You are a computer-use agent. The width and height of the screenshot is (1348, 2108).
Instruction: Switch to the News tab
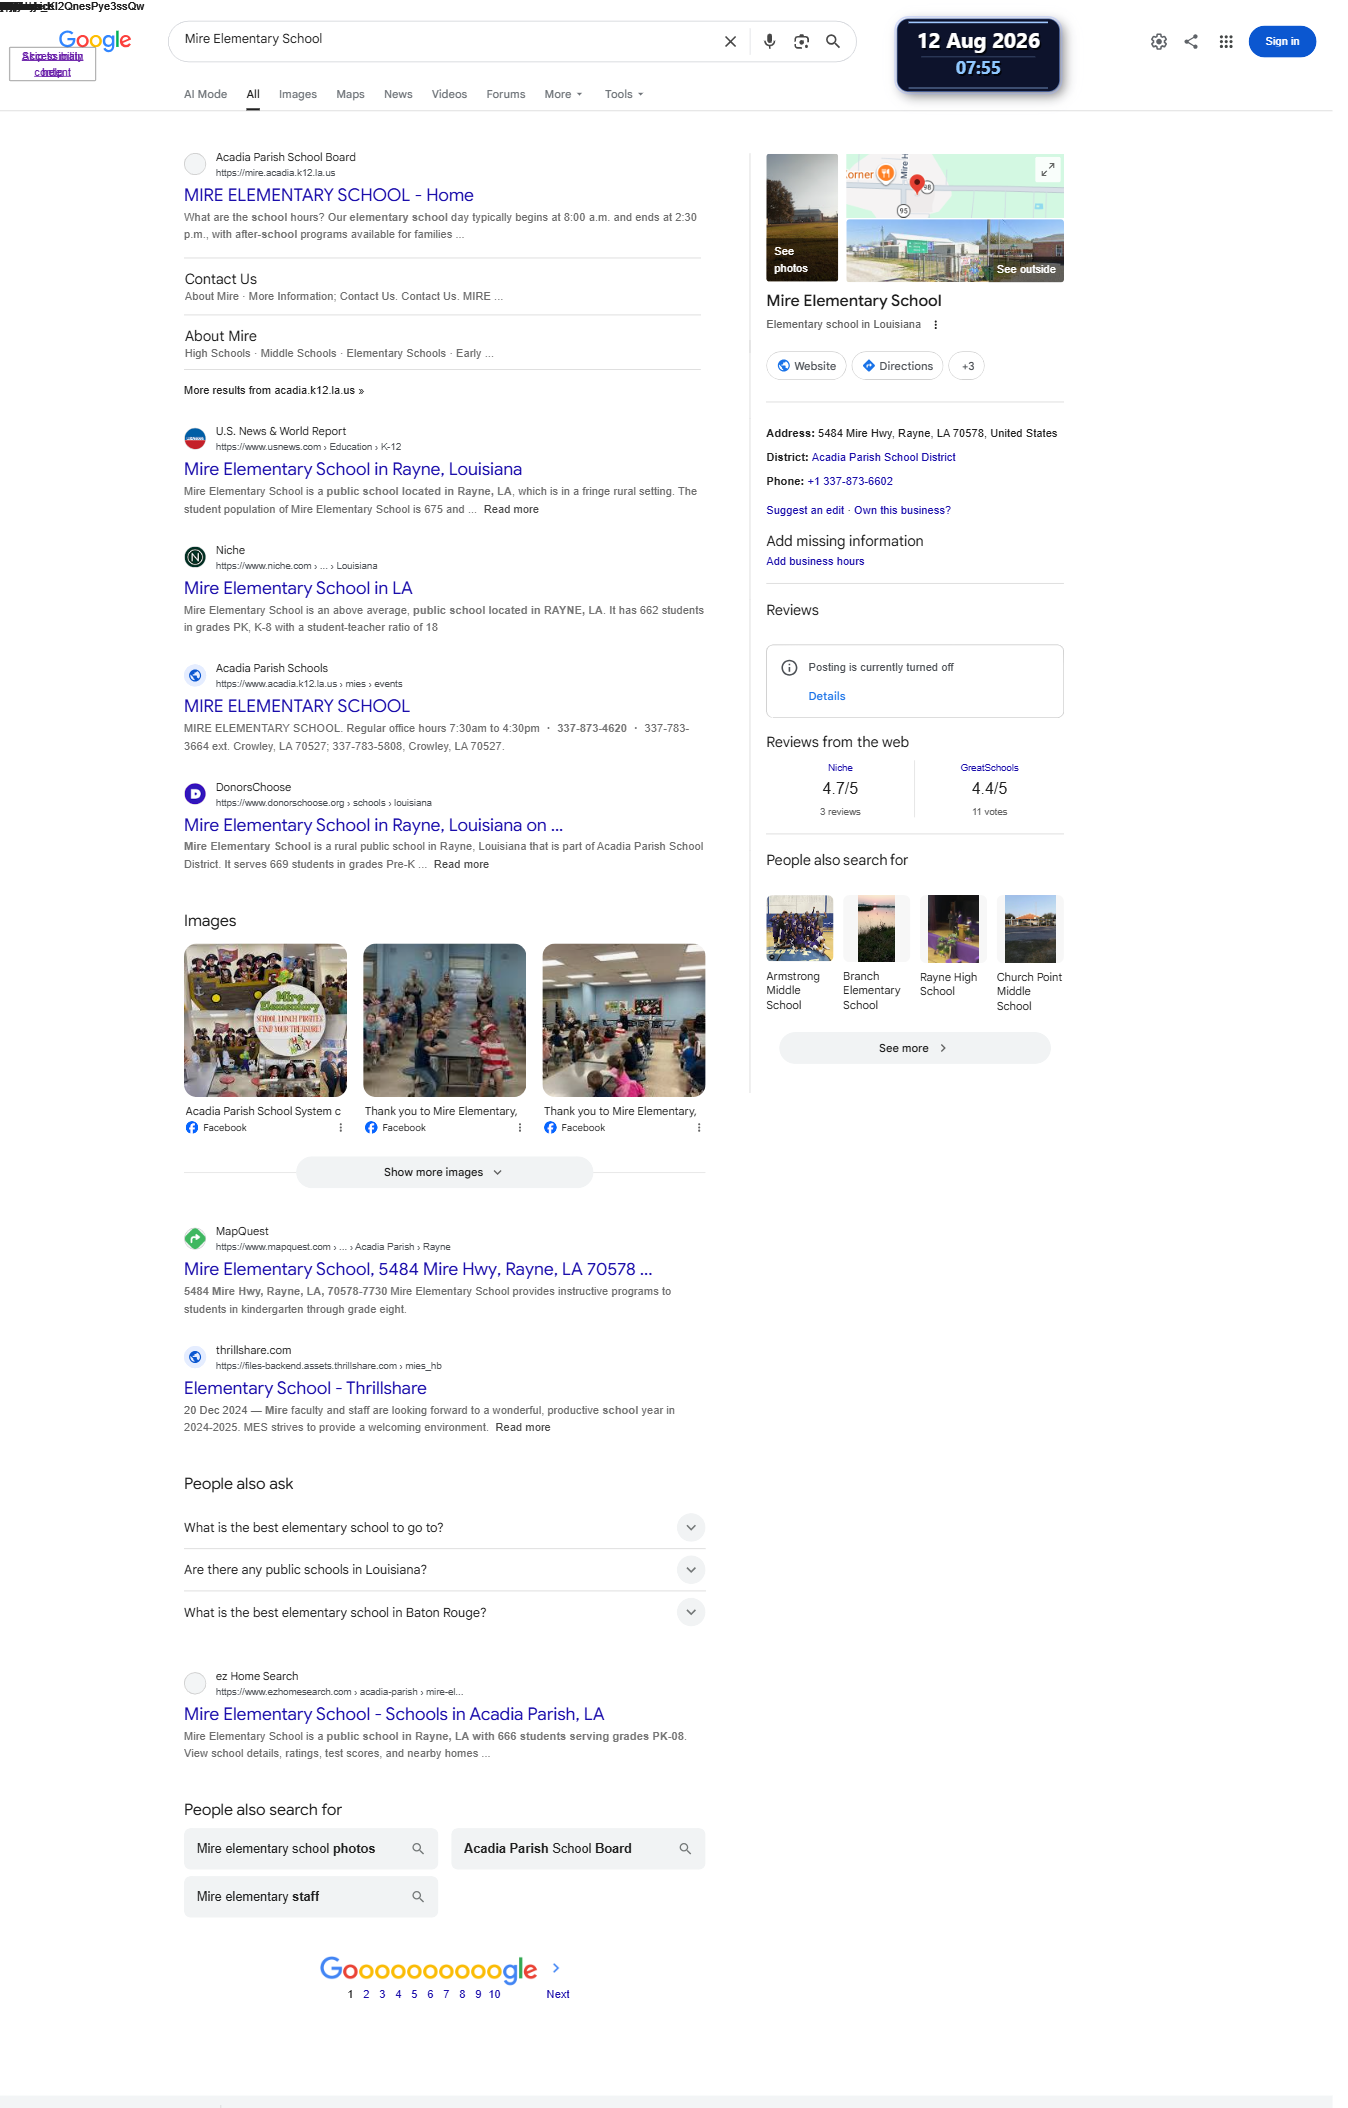pos(398,95)
